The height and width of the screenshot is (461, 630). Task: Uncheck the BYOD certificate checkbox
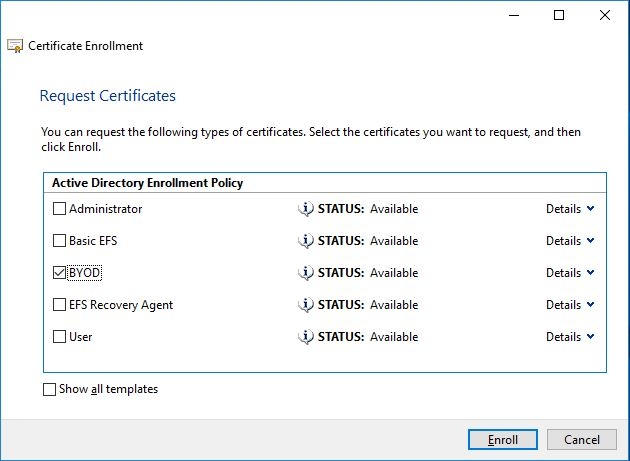pyautogui.click(x=59, y=273)
